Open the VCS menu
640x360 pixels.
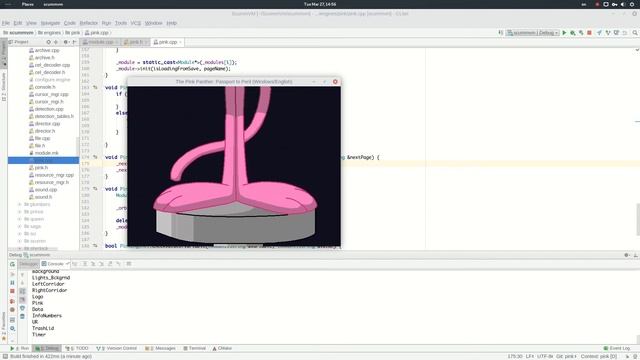136,23
